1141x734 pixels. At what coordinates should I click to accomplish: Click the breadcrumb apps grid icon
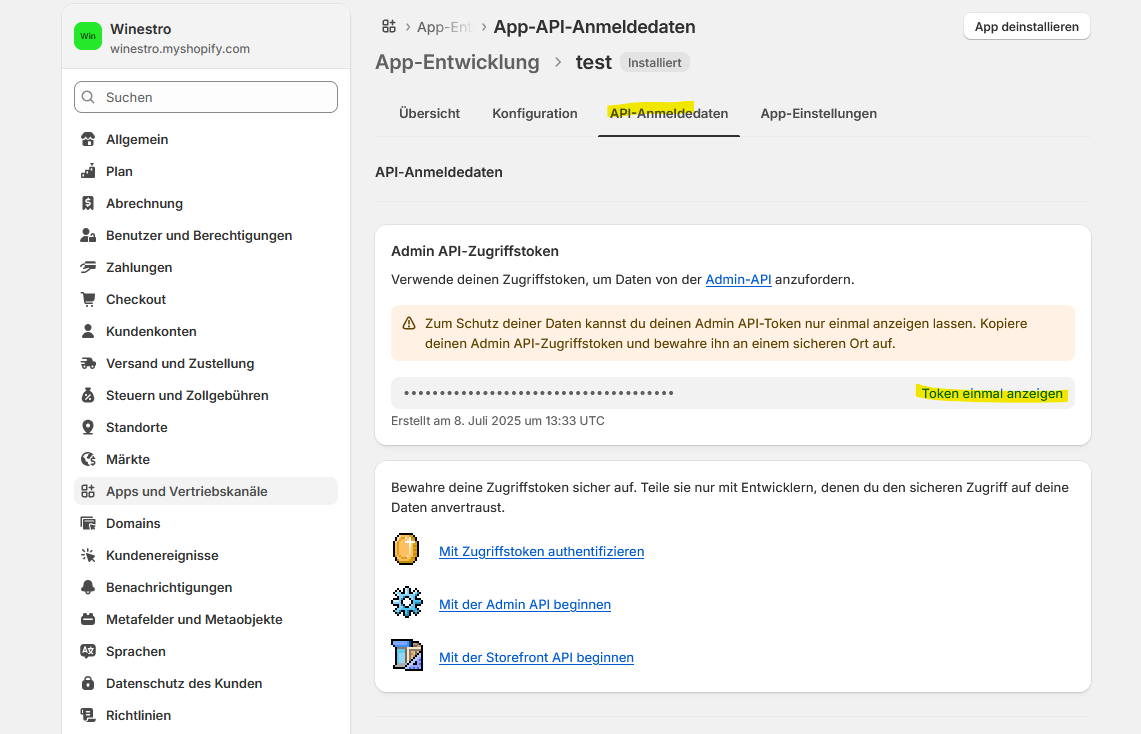pyautogui.click(x=389, y=27)
